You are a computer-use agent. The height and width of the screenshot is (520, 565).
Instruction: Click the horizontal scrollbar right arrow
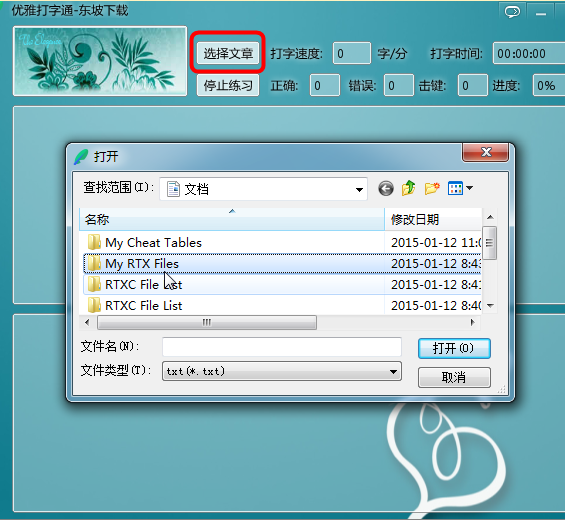472,322
